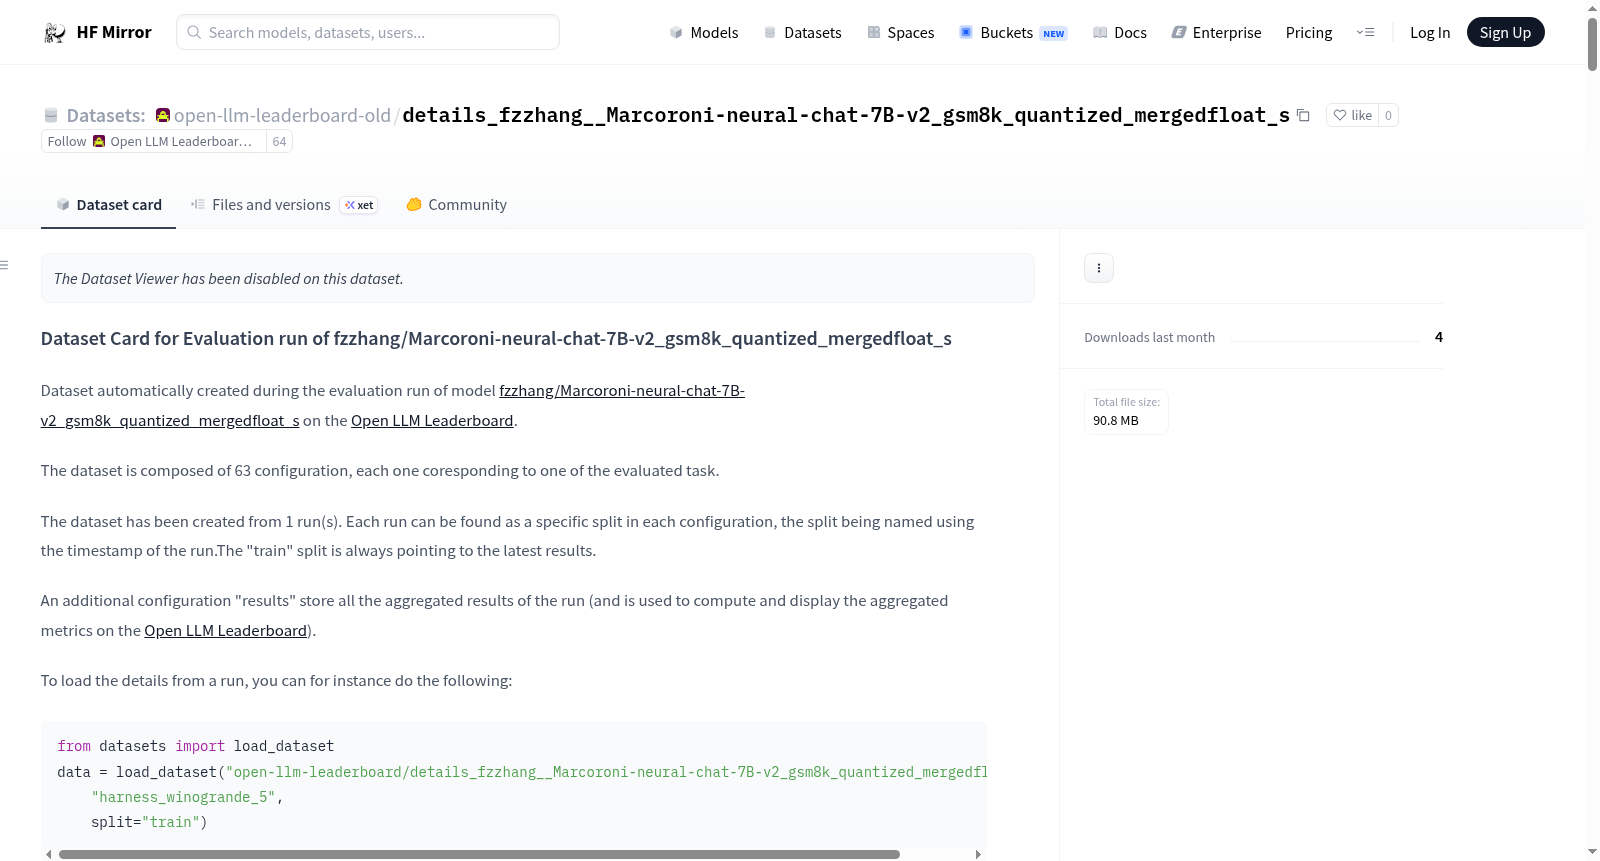Click the Downloads last month value 4
Screen dimensions: 1600x861
[x=1438, y=337]
